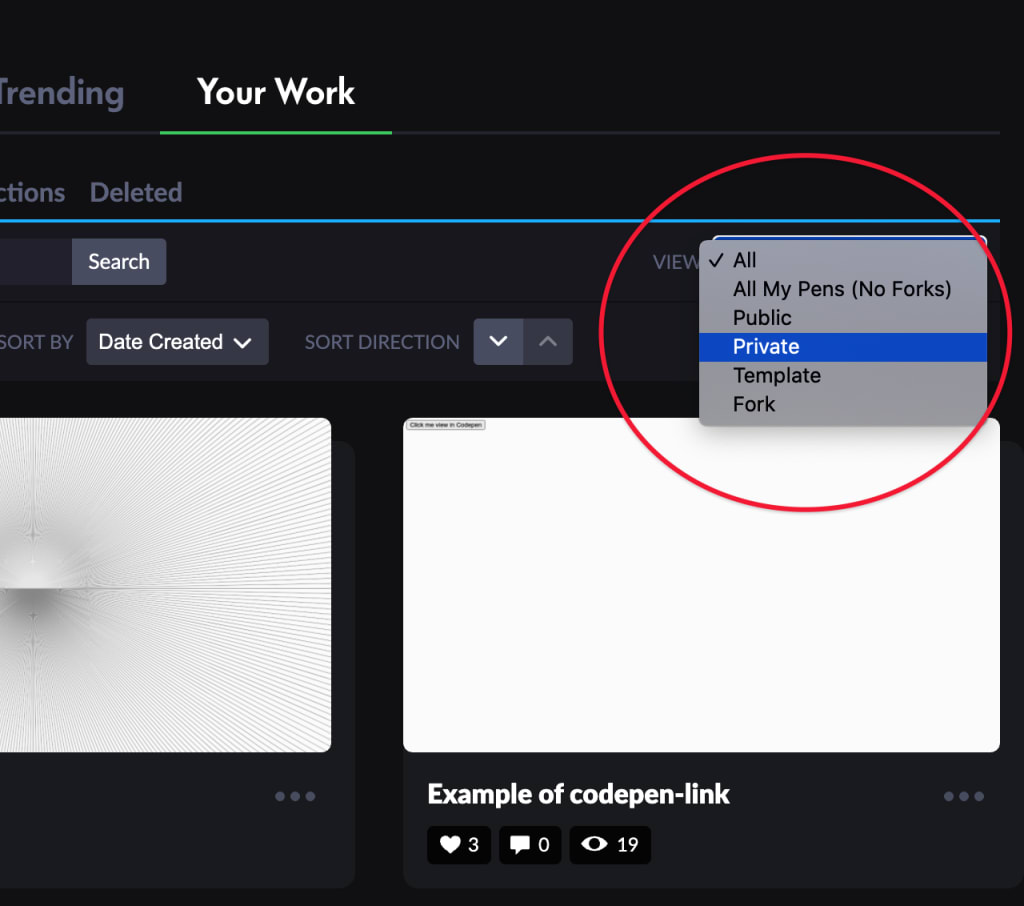
Task: Choose All My Pens (No Forks)
Action: point(842,289)
